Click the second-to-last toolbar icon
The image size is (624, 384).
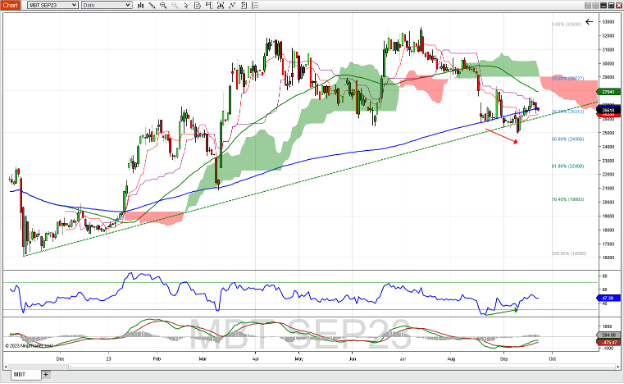[x=244, y=5]
